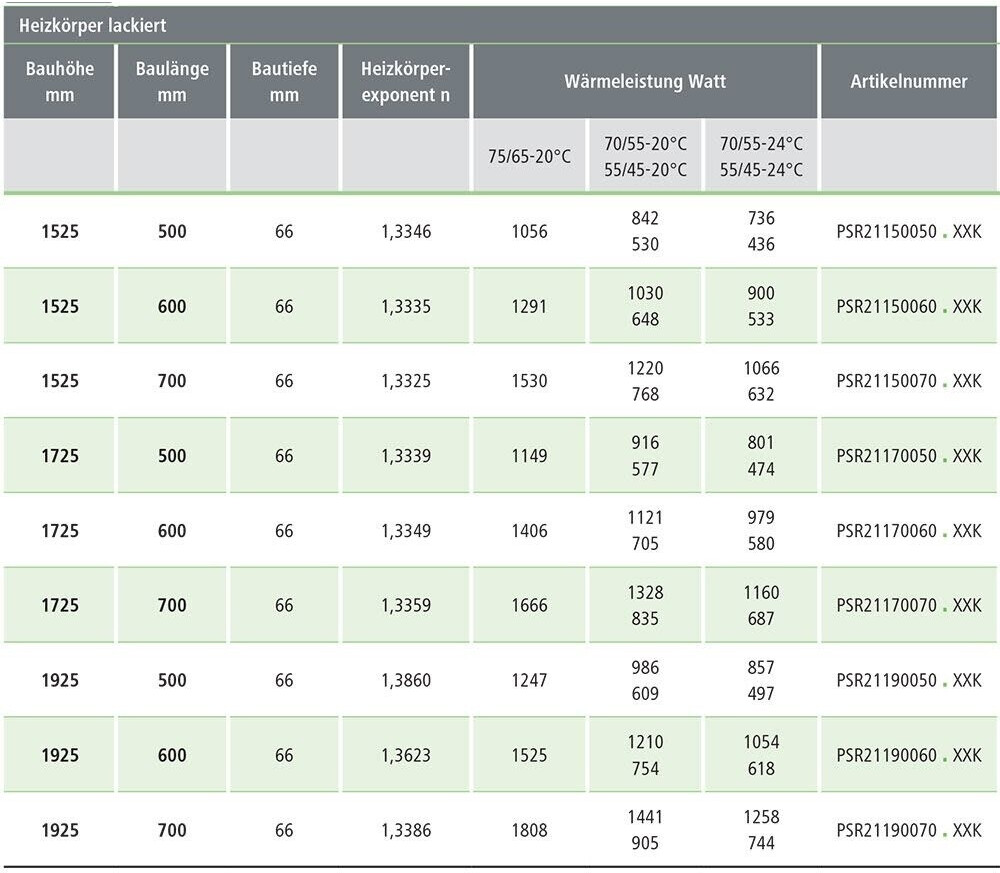Select the 1056 watt output cell
Screen dimensions: 1000x873
529,232
